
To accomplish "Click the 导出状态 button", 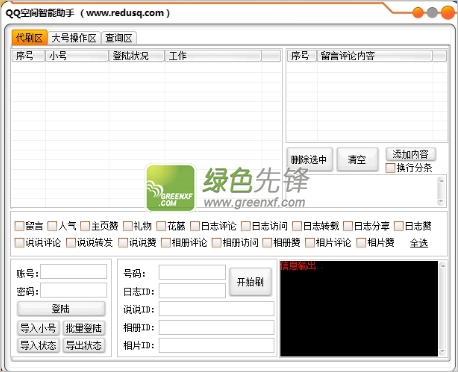I will pos(84,345).
